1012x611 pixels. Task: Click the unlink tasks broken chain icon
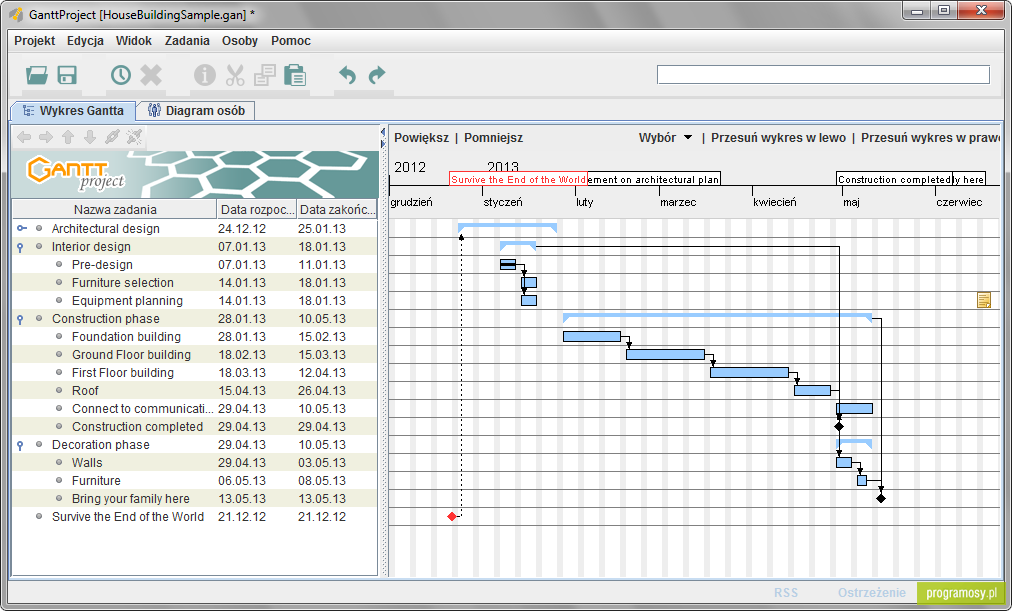click(x=134, y=137)
